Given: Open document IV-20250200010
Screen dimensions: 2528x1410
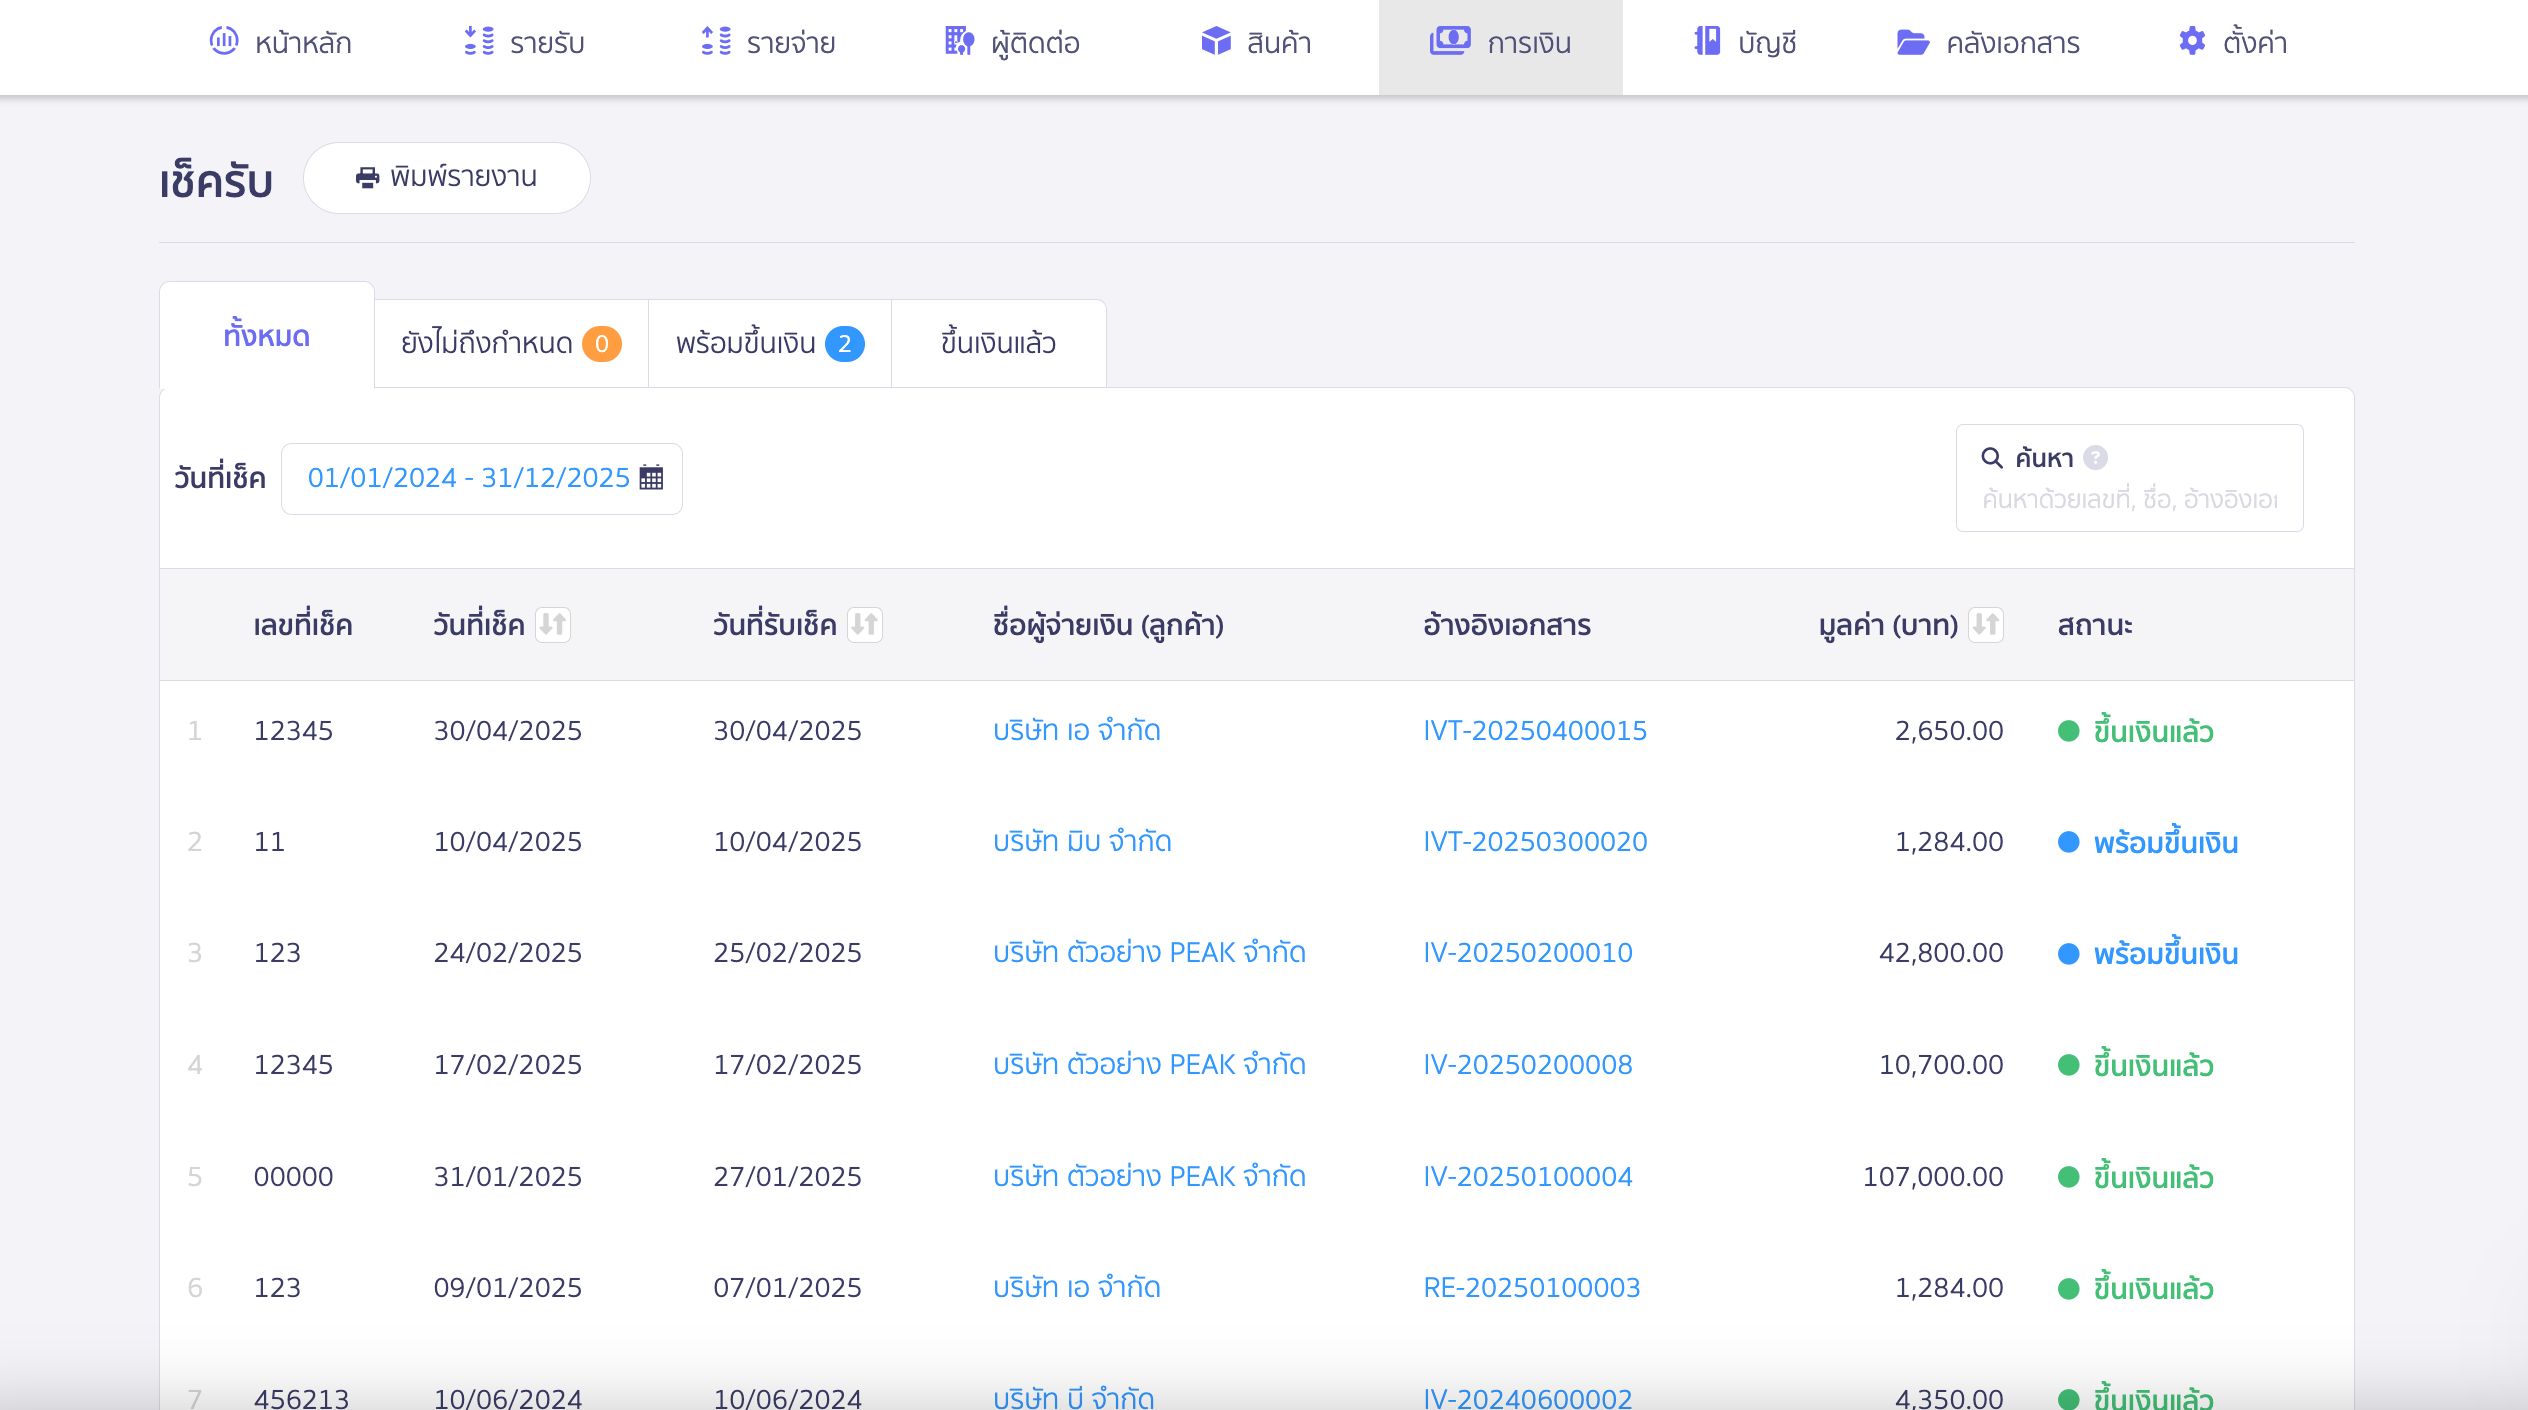Looking at the screenshot, I should 1528,952.
